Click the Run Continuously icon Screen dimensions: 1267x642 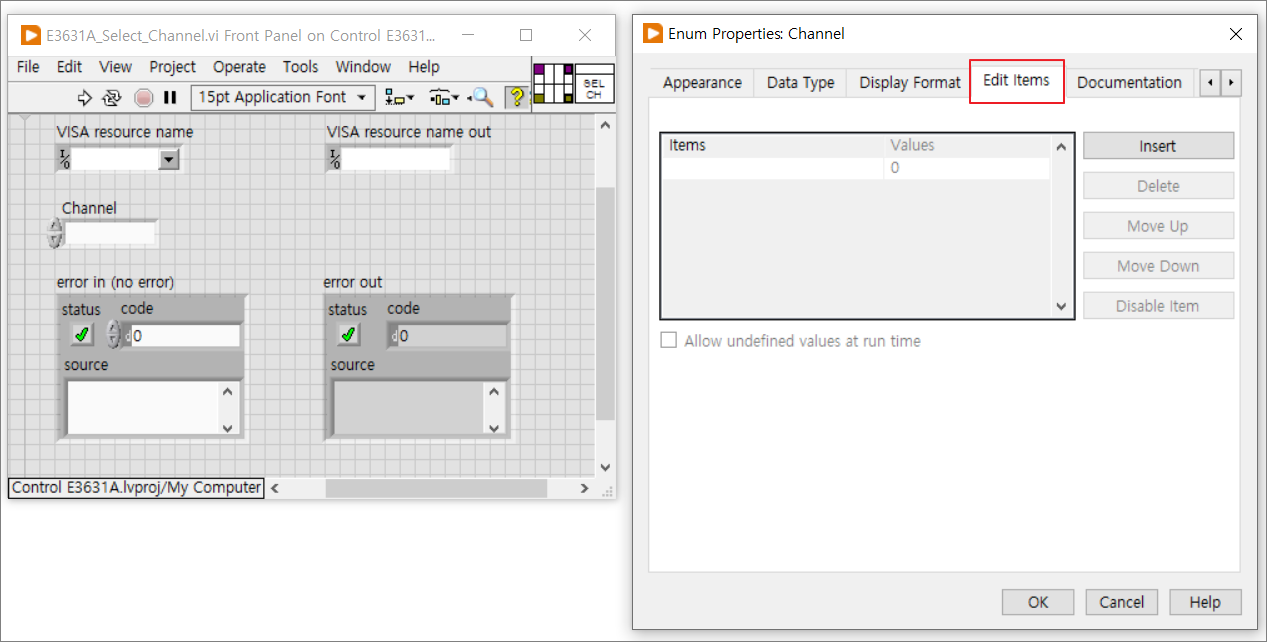pyautogui.click(x=112, y=97)
